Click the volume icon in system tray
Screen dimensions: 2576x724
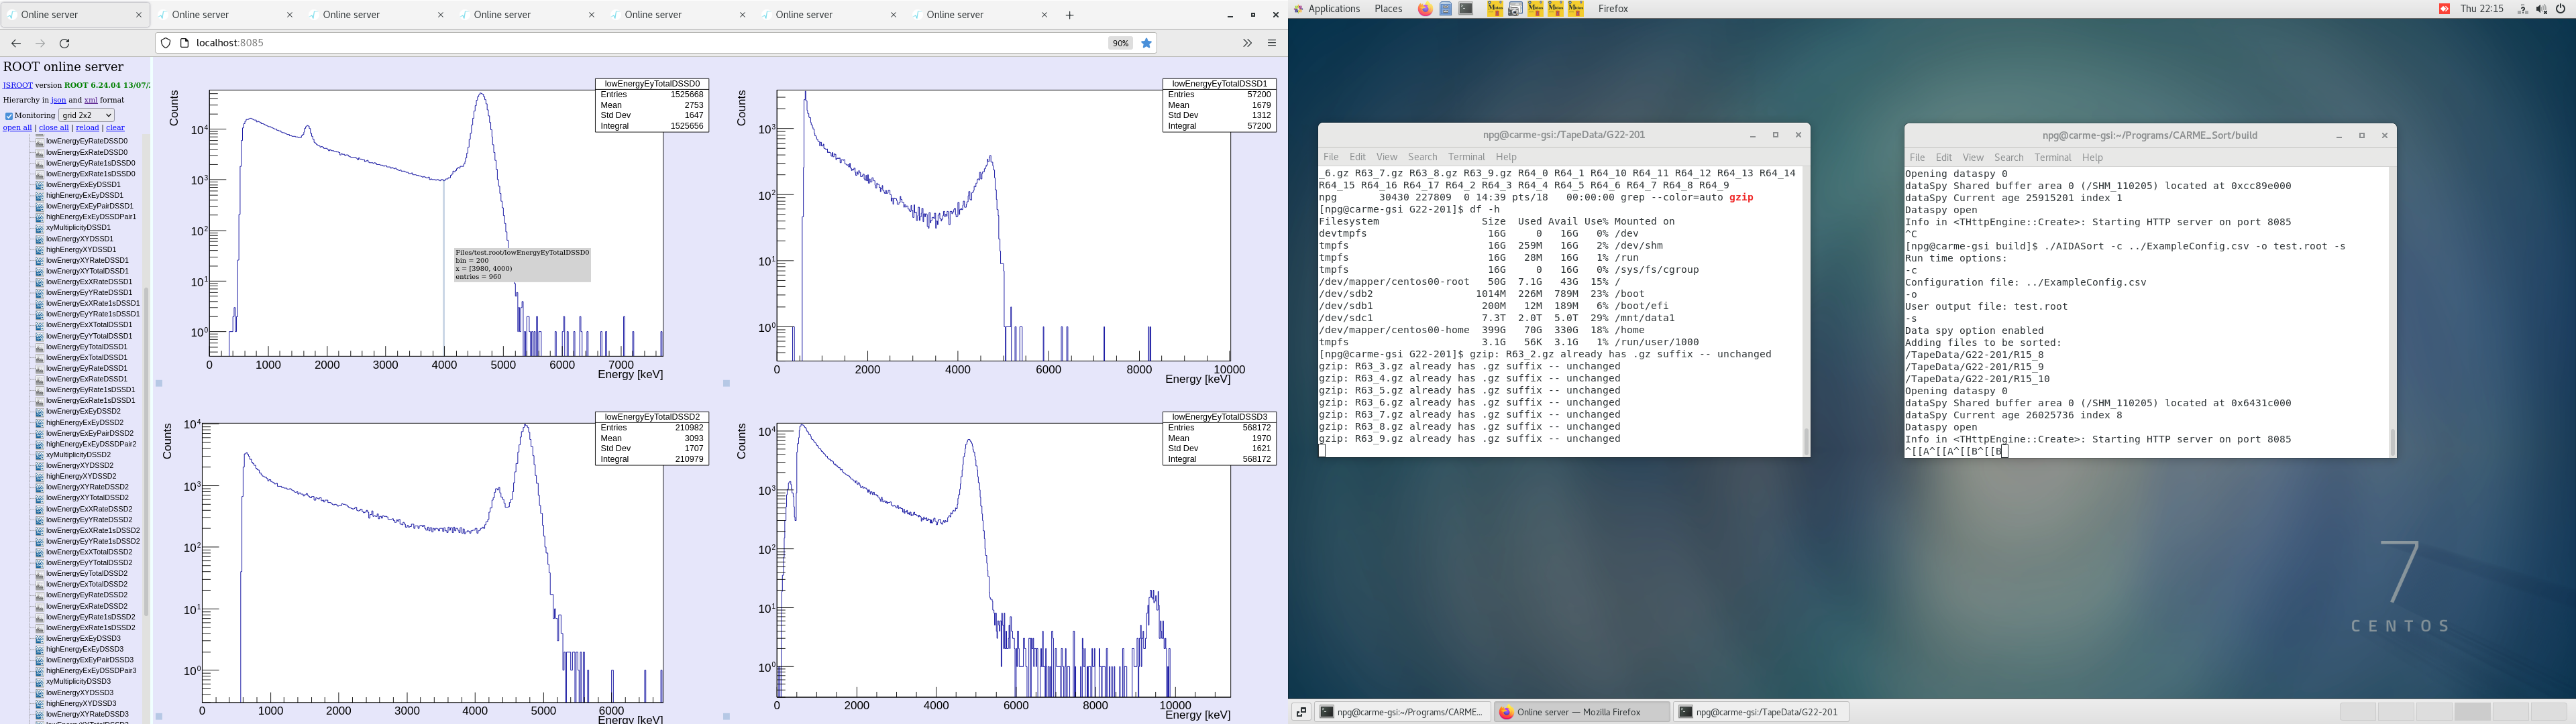coord(2541,9)
